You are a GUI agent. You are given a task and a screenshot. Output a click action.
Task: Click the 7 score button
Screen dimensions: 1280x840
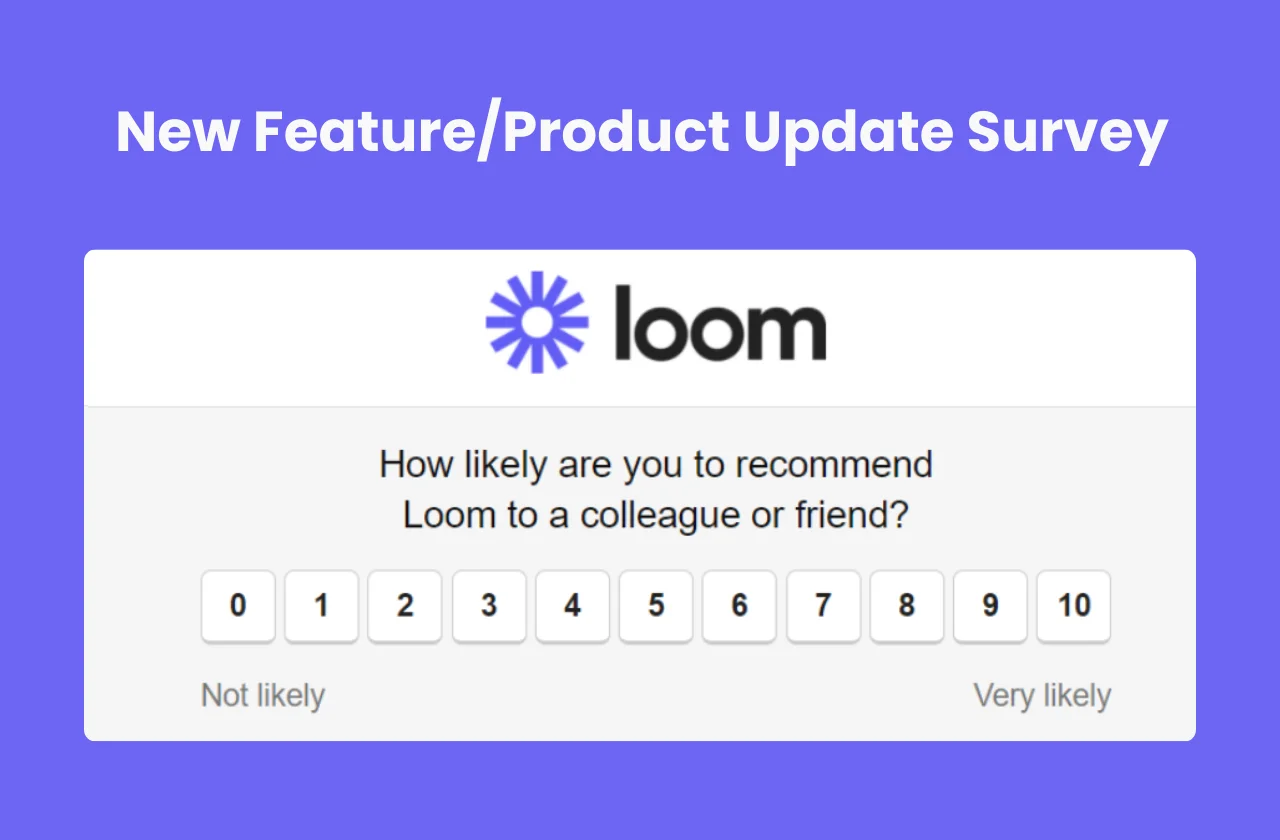tap(823, 606)
